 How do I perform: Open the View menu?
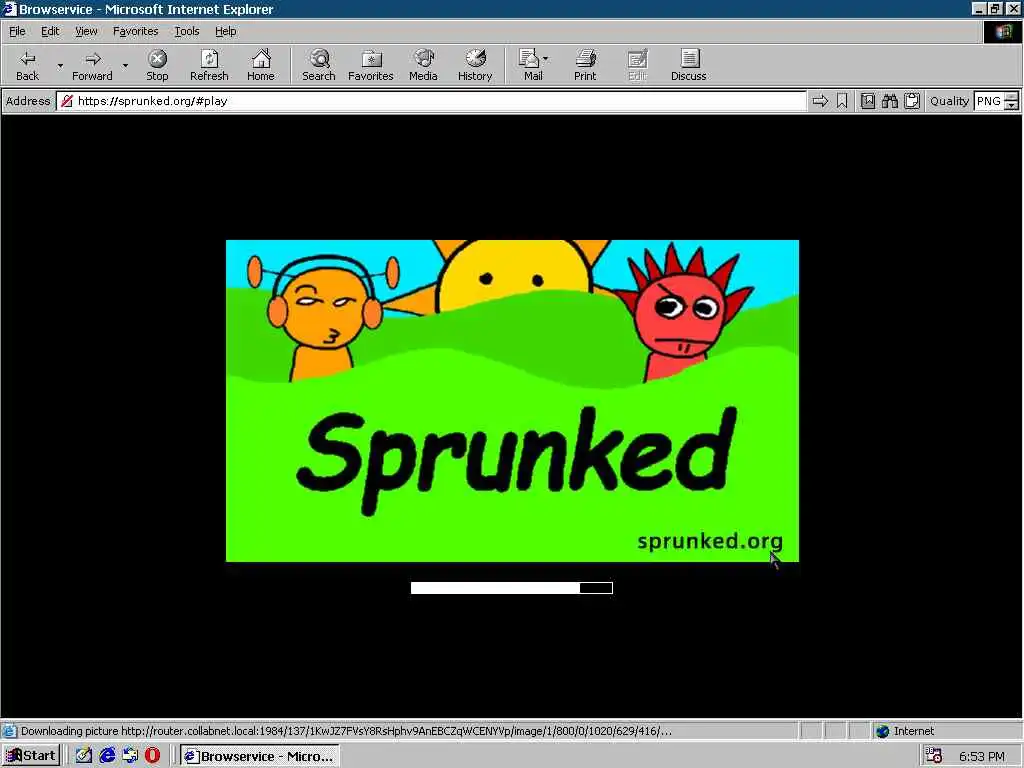(86, 31)
